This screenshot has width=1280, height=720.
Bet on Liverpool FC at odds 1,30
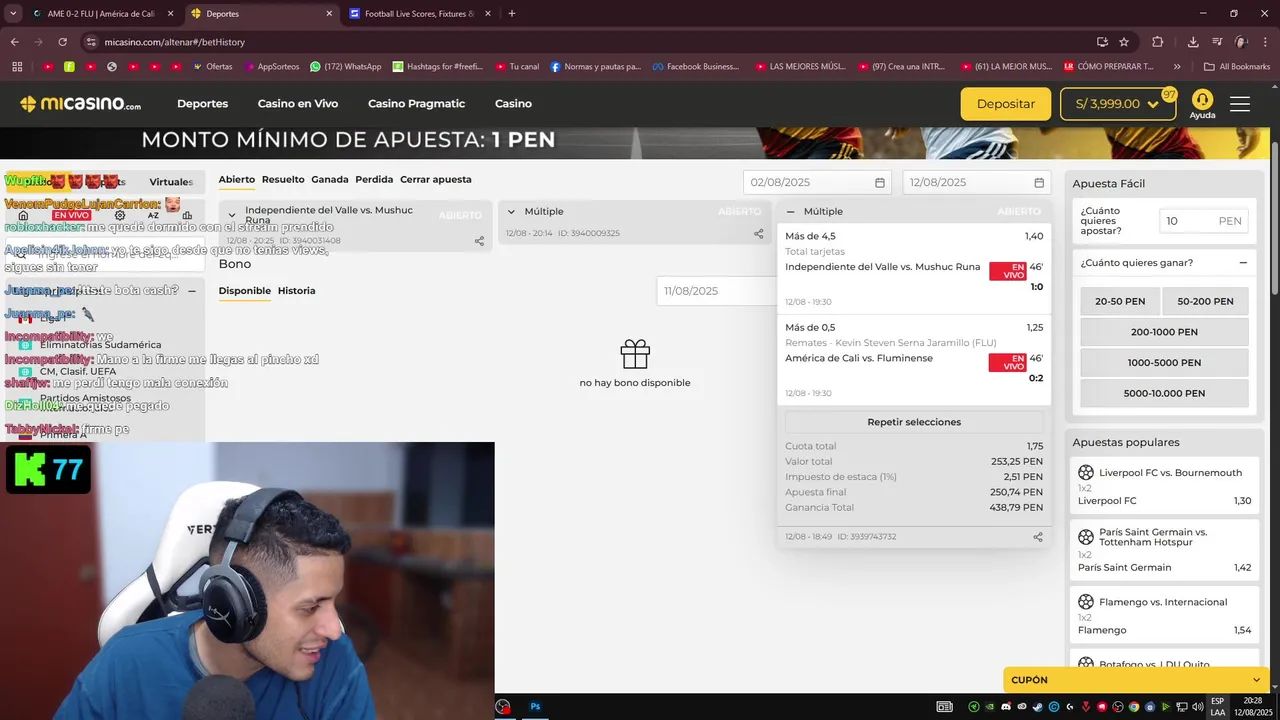(1164, 501)
